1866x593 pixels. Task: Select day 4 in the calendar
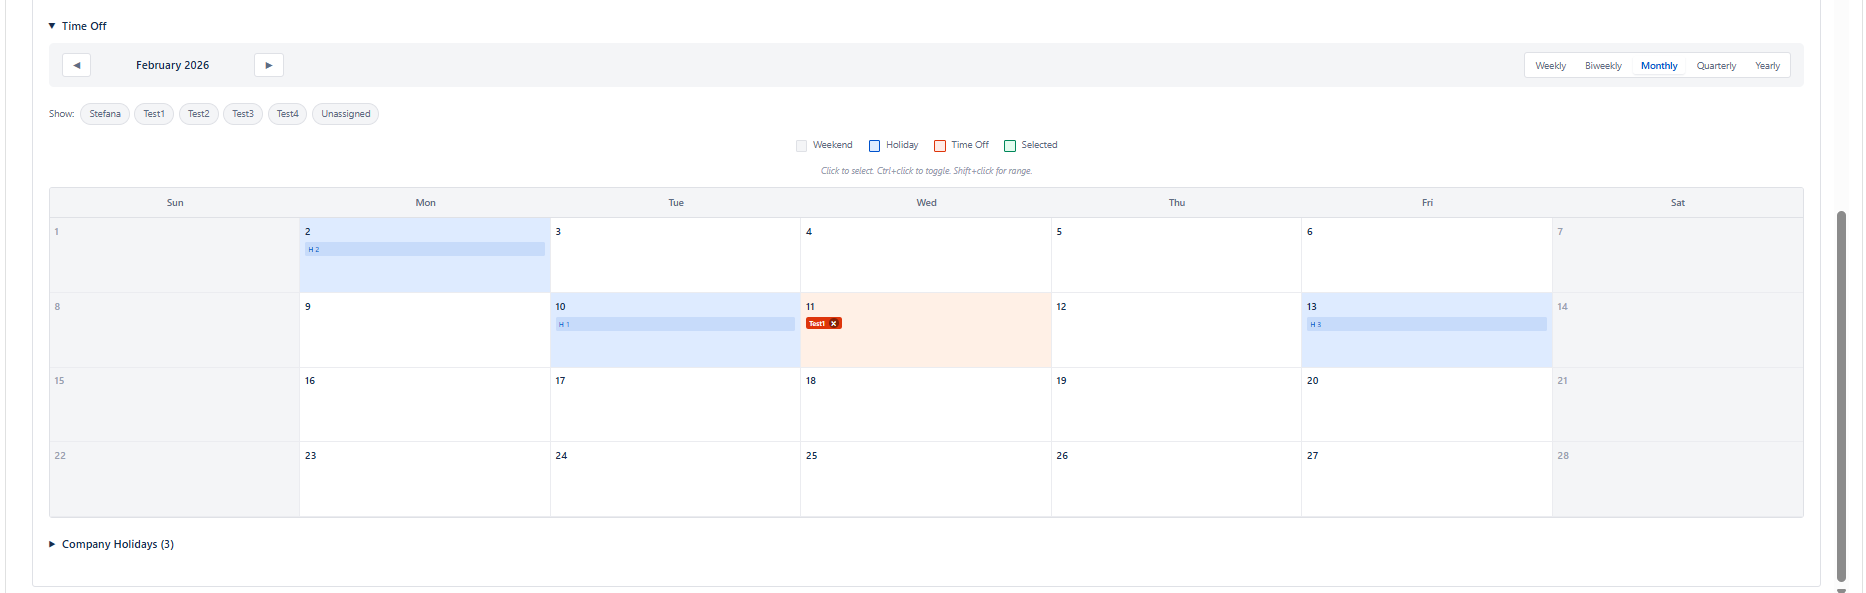click(x=926, y=255)
